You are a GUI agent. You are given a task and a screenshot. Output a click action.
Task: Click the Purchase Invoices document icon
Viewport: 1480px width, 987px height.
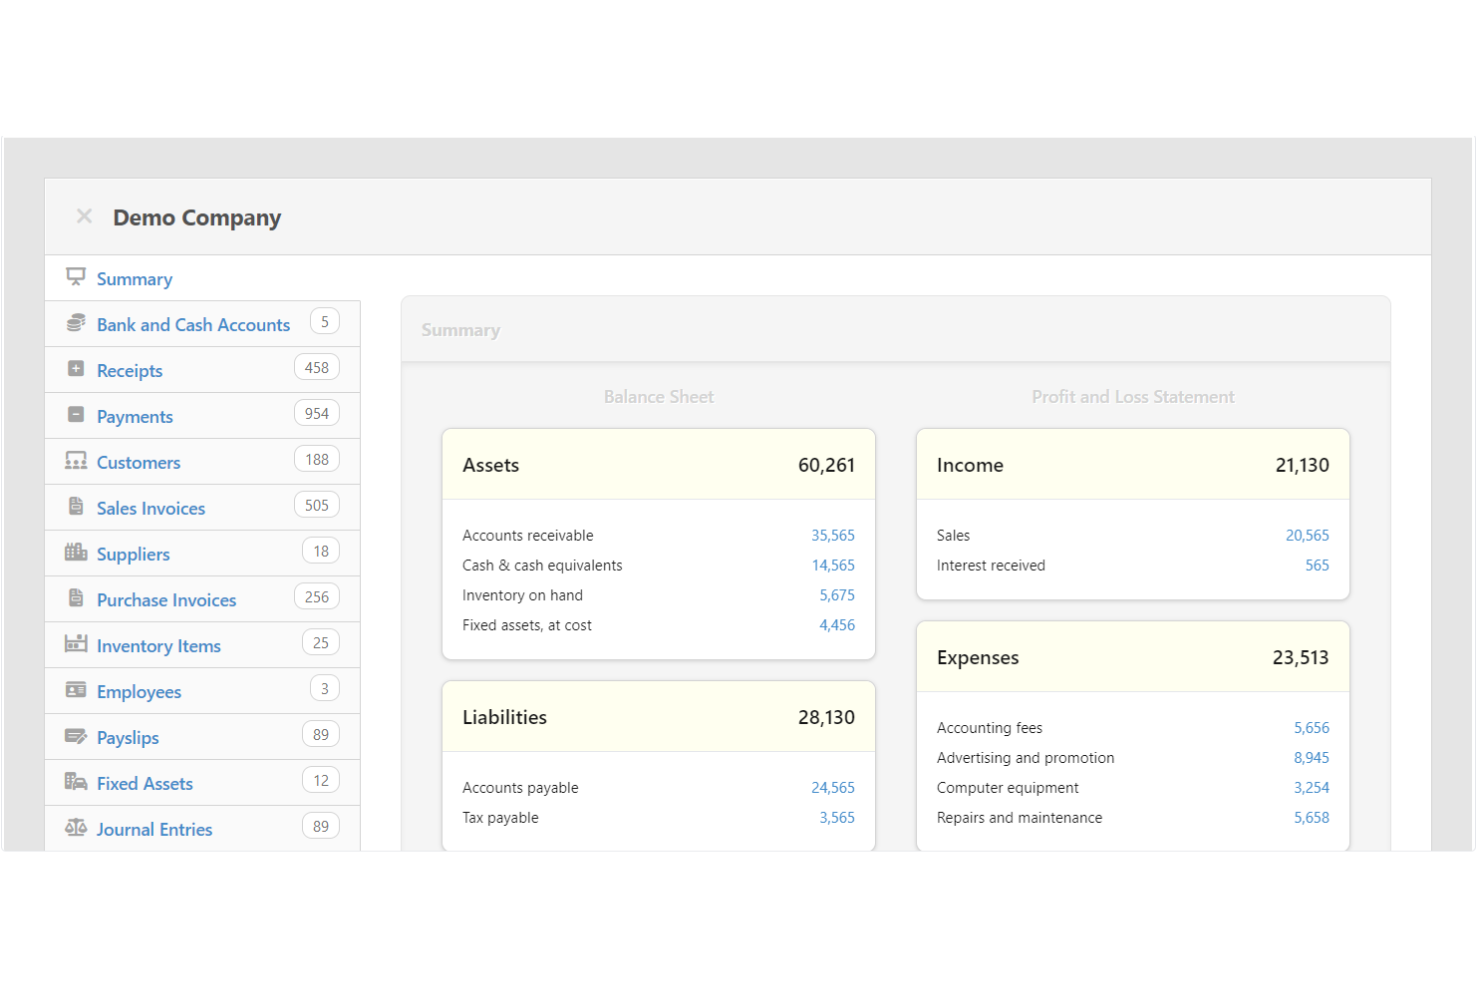[76, 598]
